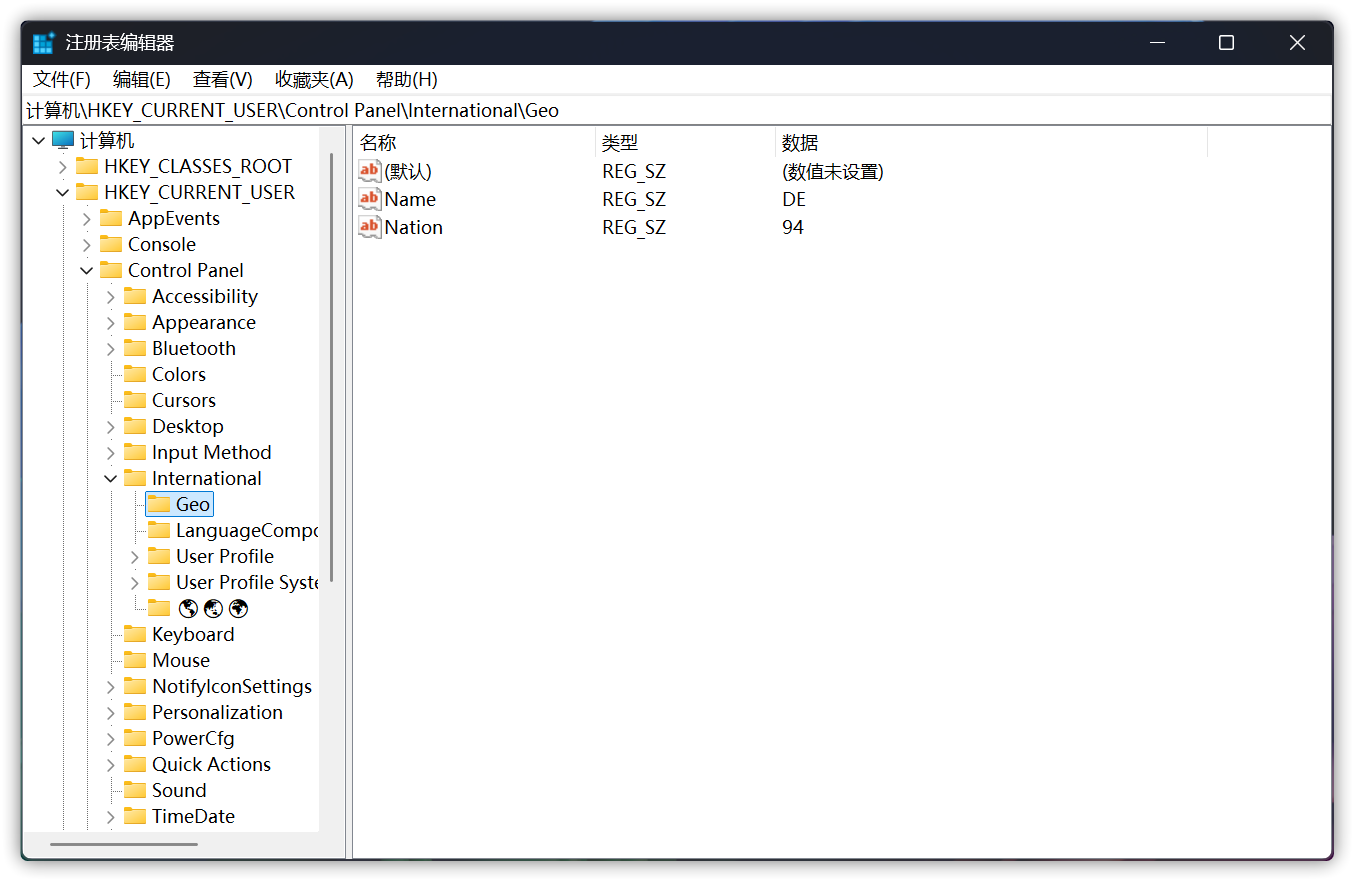1354x881 pixels.
Task: Select the Keyboard key in tree
Action: click(x=193, y=634)
